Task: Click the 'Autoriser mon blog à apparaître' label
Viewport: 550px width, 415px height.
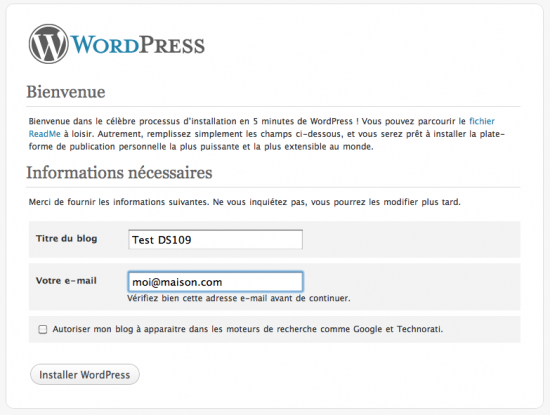Action: click(x=248, y=329)
